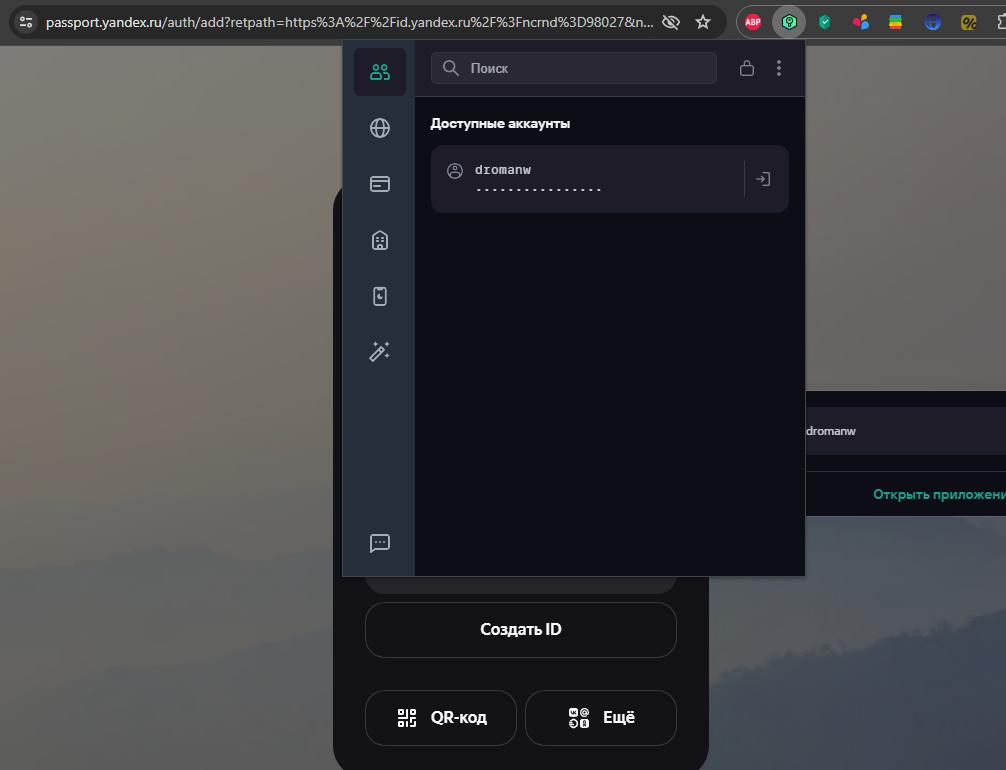The width and height of the screenshot is (1006, 770).
Task: Open site information icon in address bar
Action: tap(26, 22)
